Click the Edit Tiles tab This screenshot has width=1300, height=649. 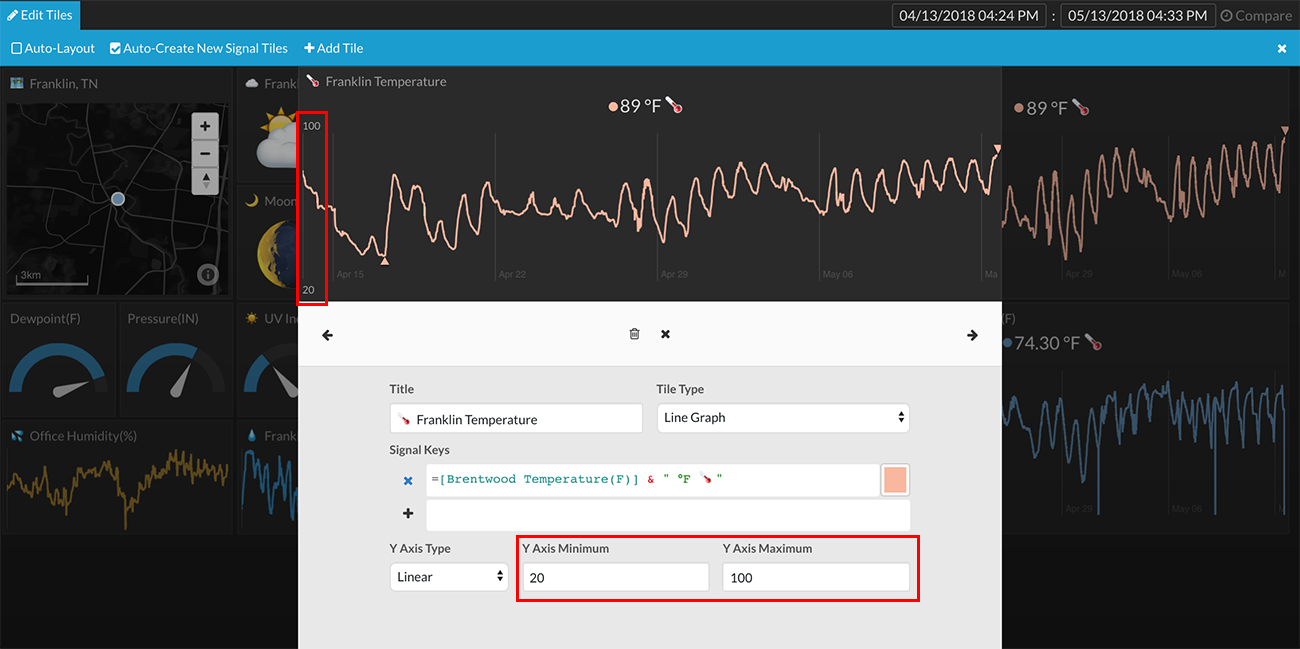40,15
